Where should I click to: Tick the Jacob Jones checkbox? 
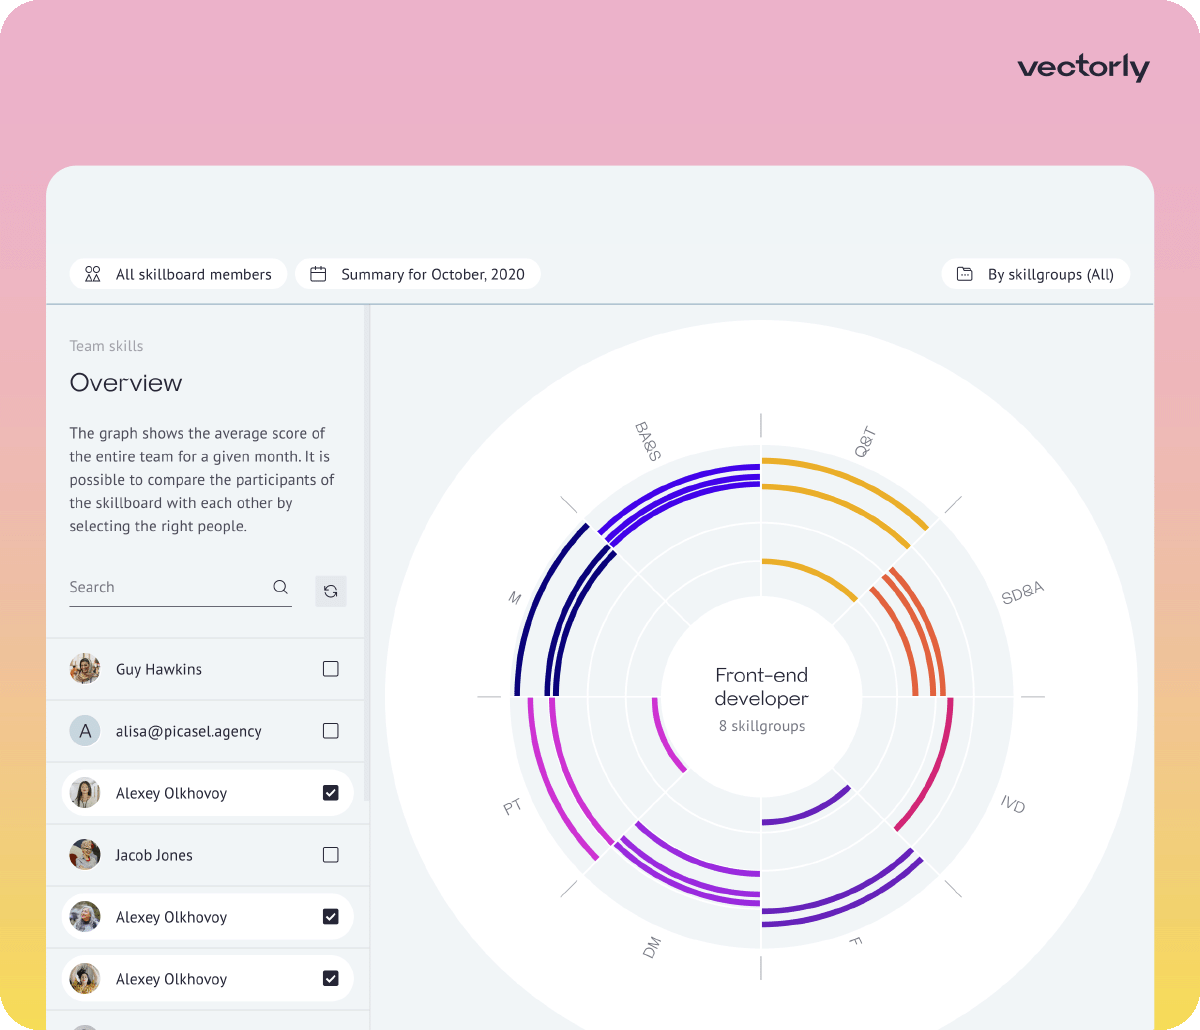coord(331,855)
